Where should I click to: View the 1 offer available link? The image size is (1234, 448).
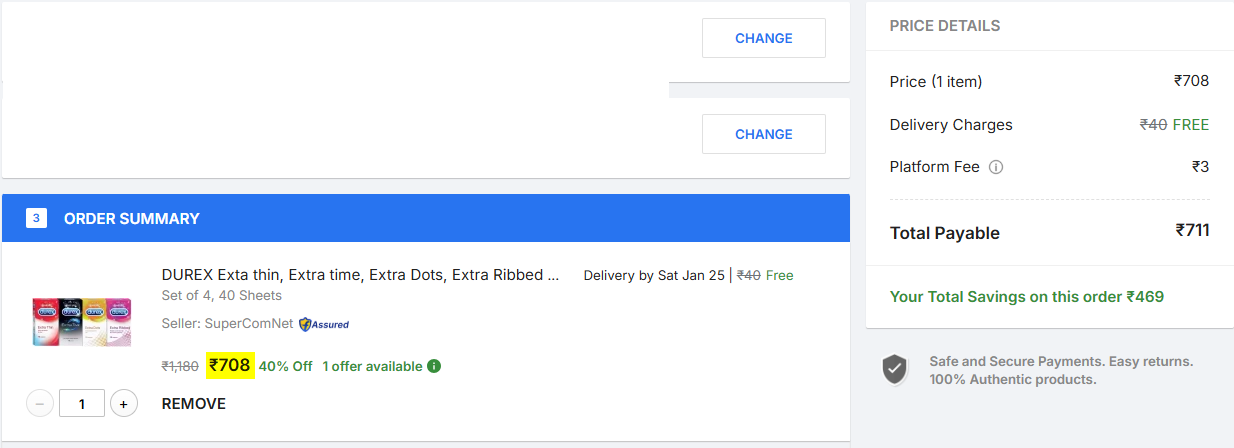[372, 366]
